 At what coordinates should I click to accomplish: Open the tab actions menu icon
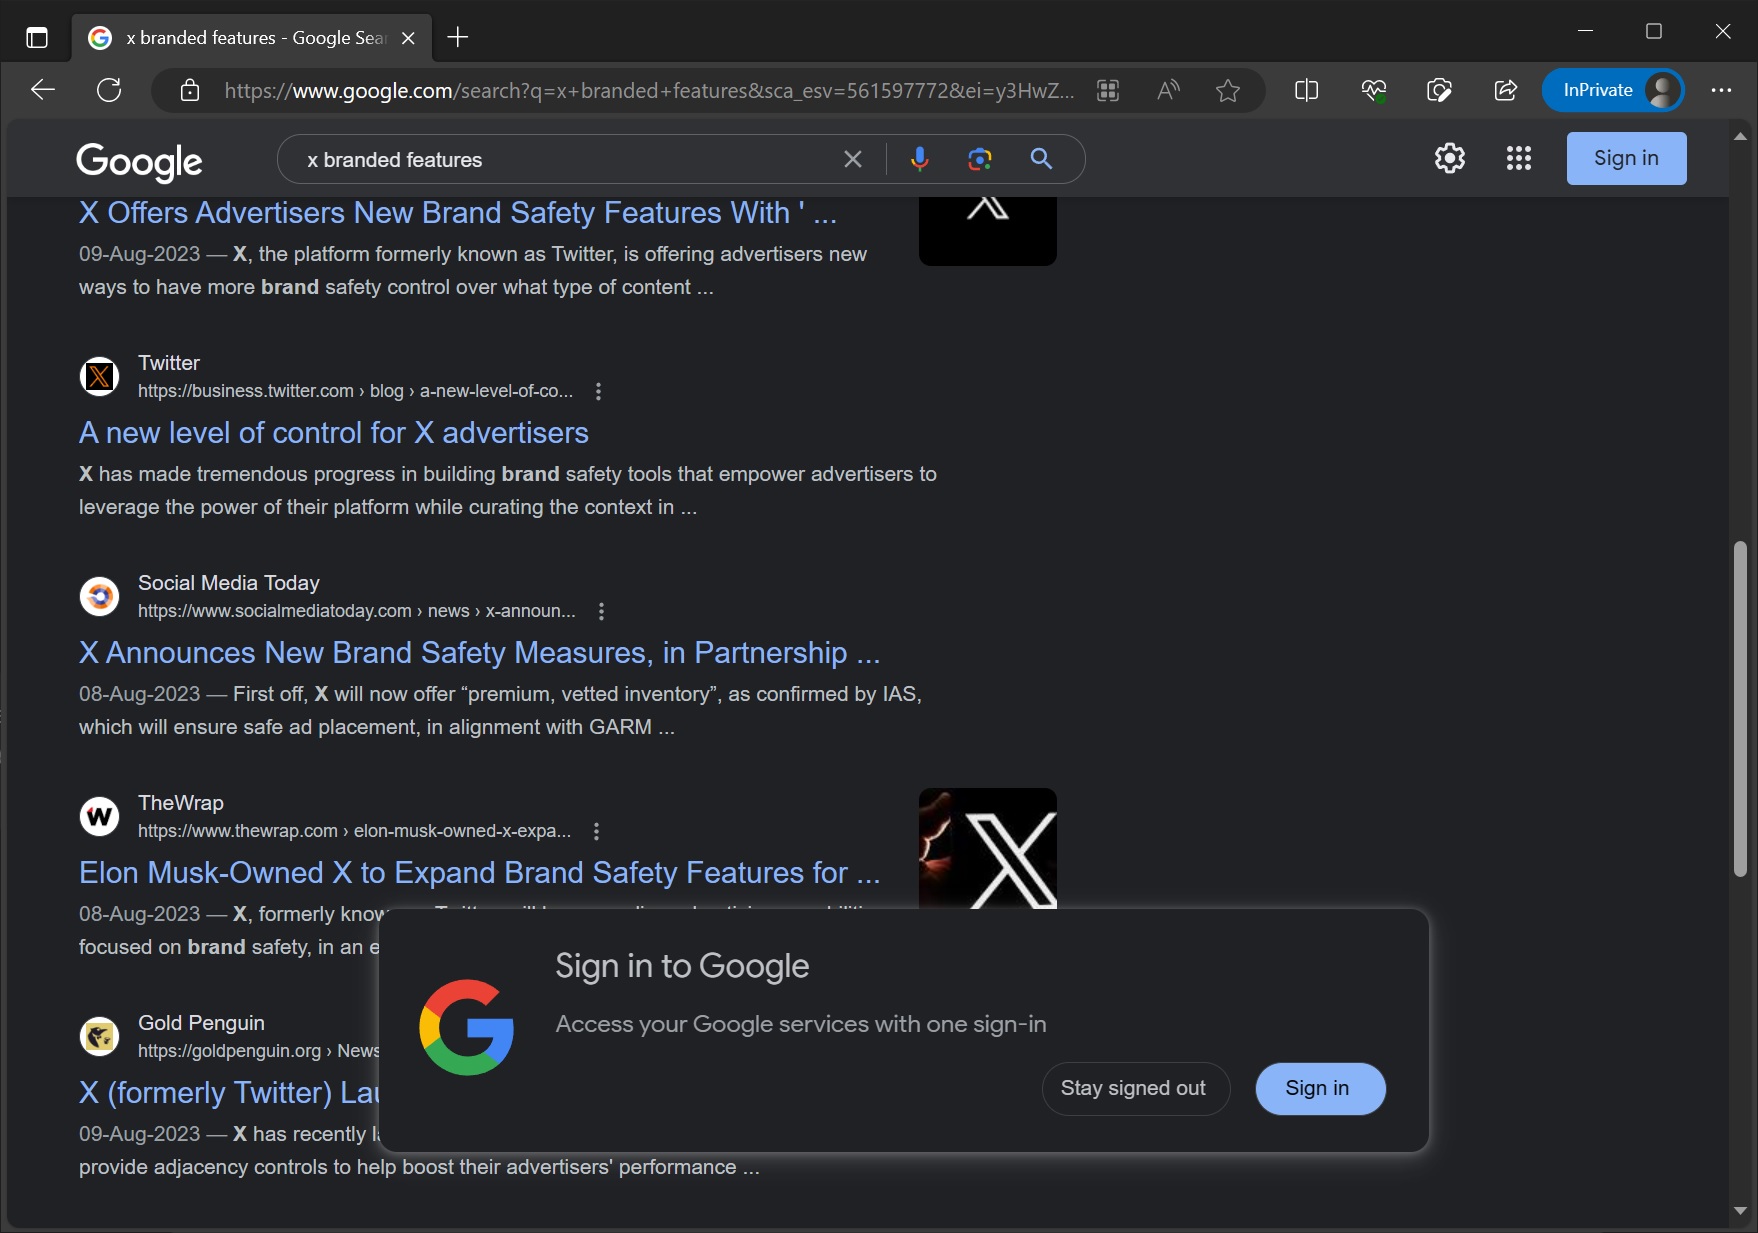point(37,38)
